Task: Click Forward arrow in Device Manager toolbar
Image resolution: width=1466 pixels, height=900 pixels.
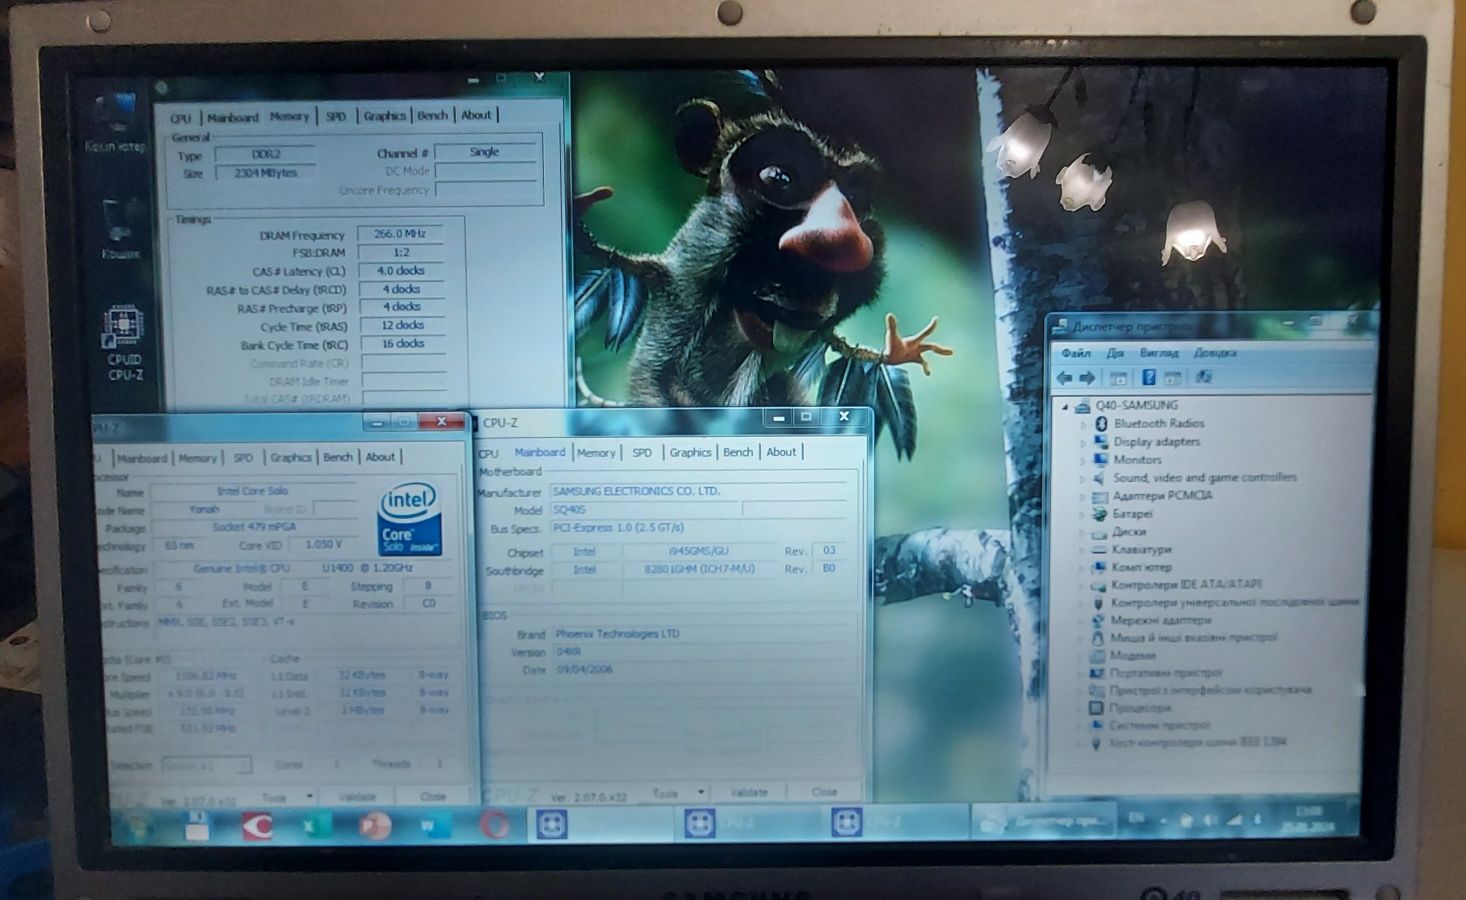Action: 1088,378
